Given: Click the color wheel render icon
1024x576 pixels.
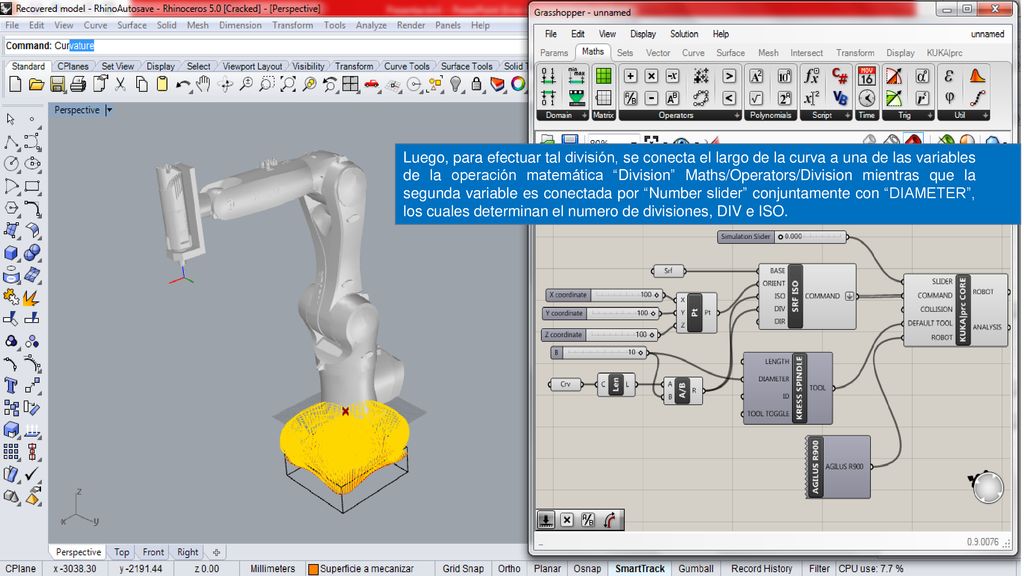Looking at the screenshot, I should tap(518, 84).
